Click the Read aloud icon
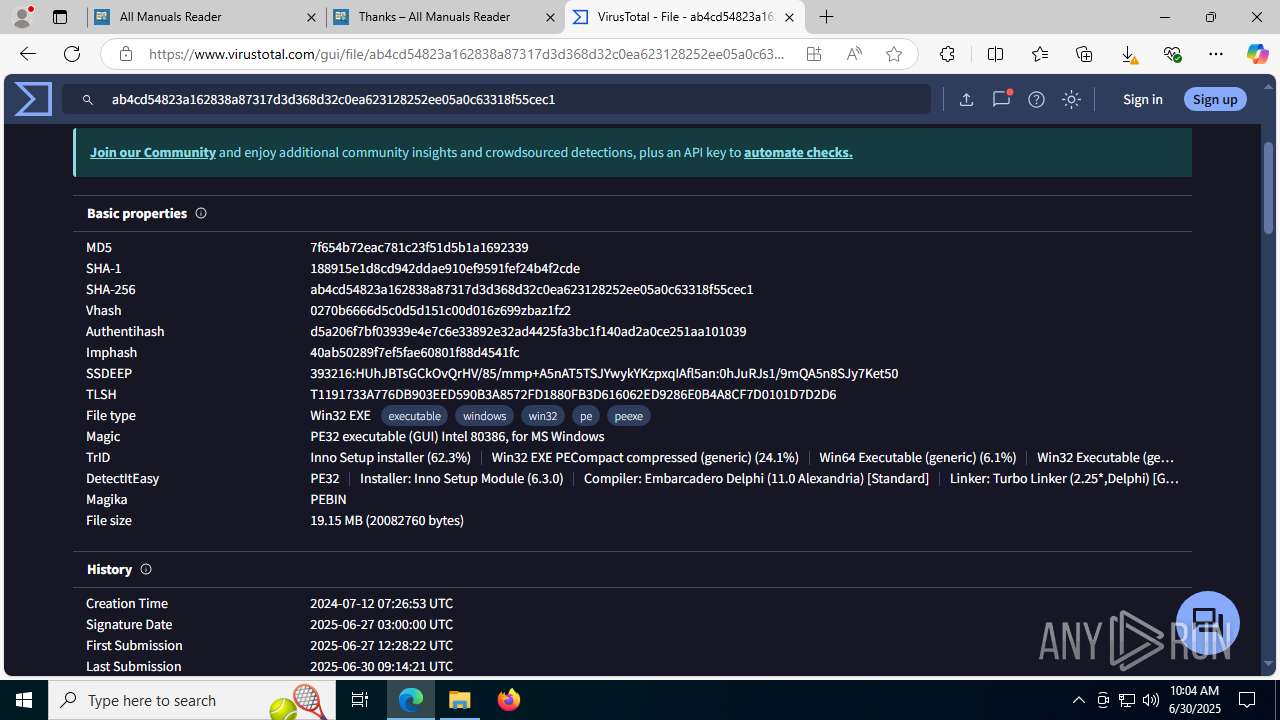This screenshot has width=1280, height=720. pos(854,54)
